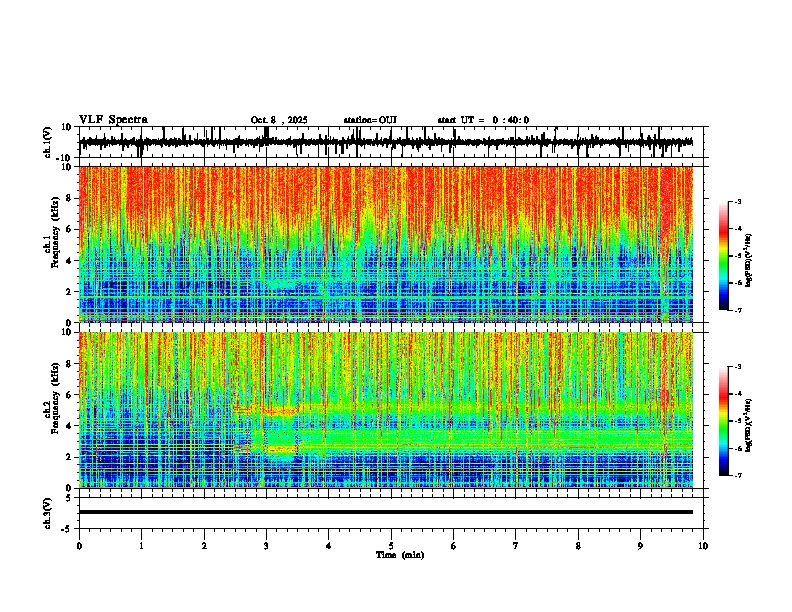The image size is (792, 612).
Task: Click the log(PSD) label beside the ch.2 colorbar
Action: click(748, 425)
